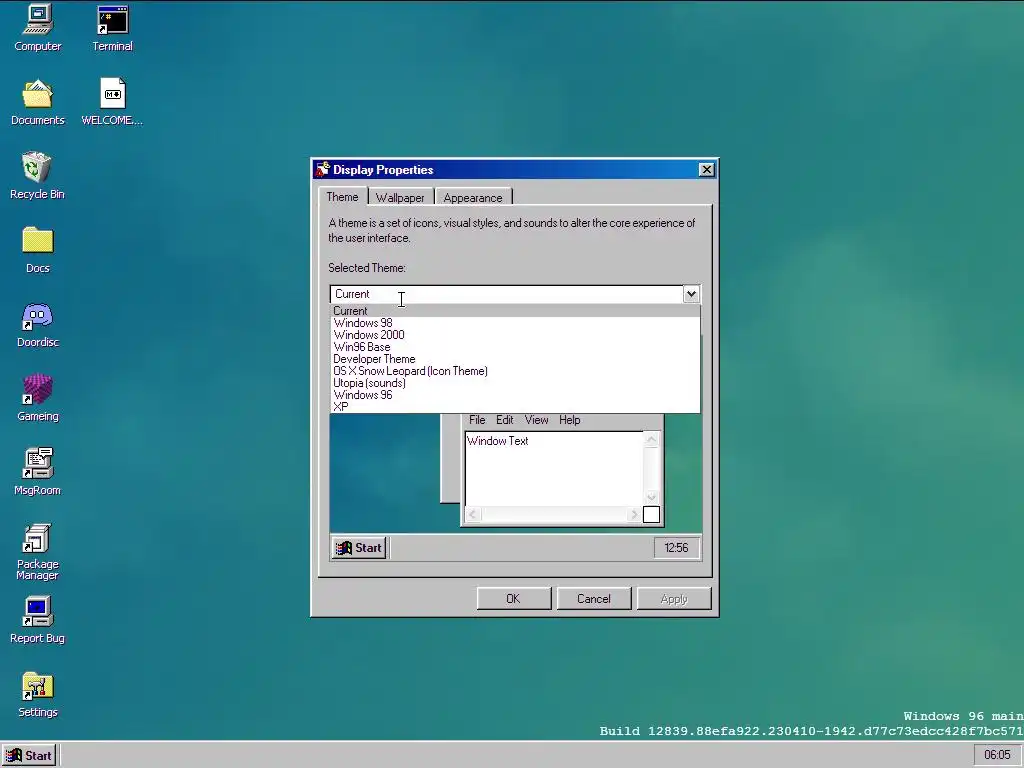1024x768 pixels.
Task: Click the Help menu in preview window
Action: tap(569, 420)
